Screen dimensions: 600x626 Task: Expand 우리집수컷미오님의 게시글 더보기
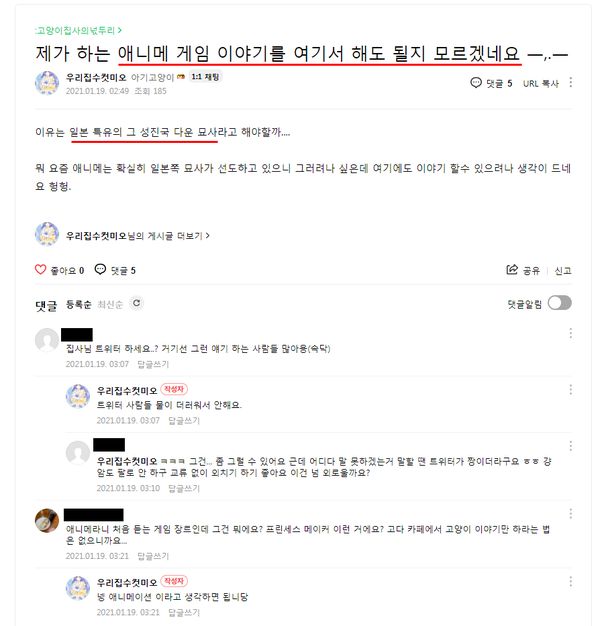[138, 236]
